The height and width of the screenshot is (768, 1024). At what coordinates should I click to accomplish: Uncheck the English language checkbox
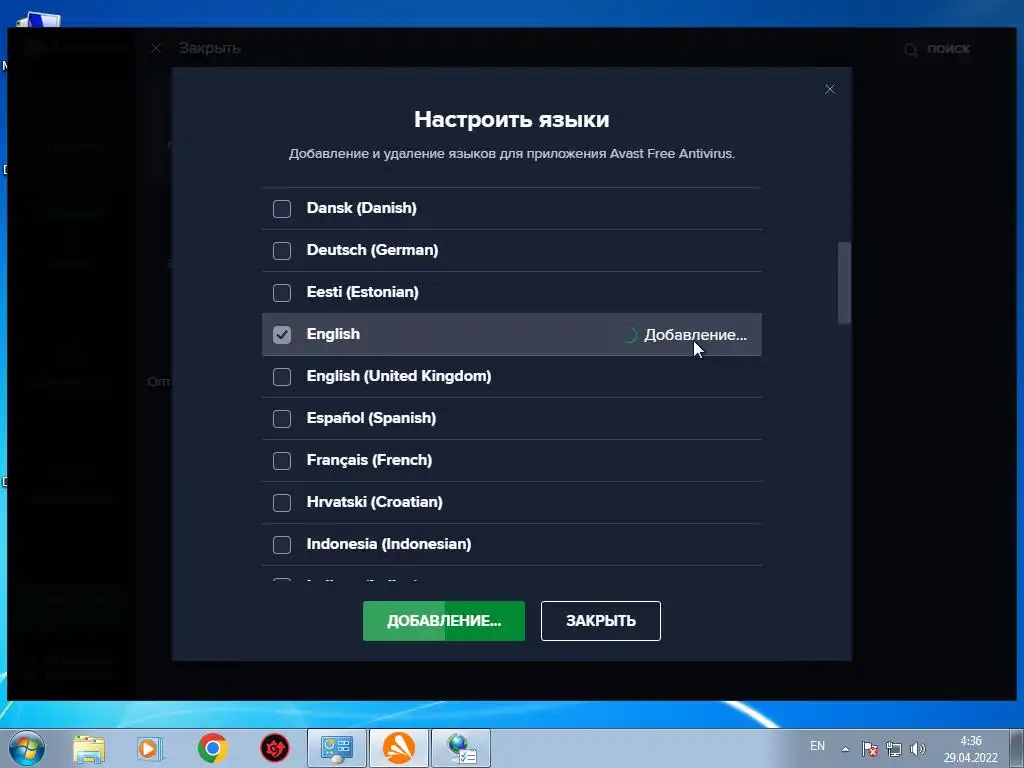[x=281, y=334]
